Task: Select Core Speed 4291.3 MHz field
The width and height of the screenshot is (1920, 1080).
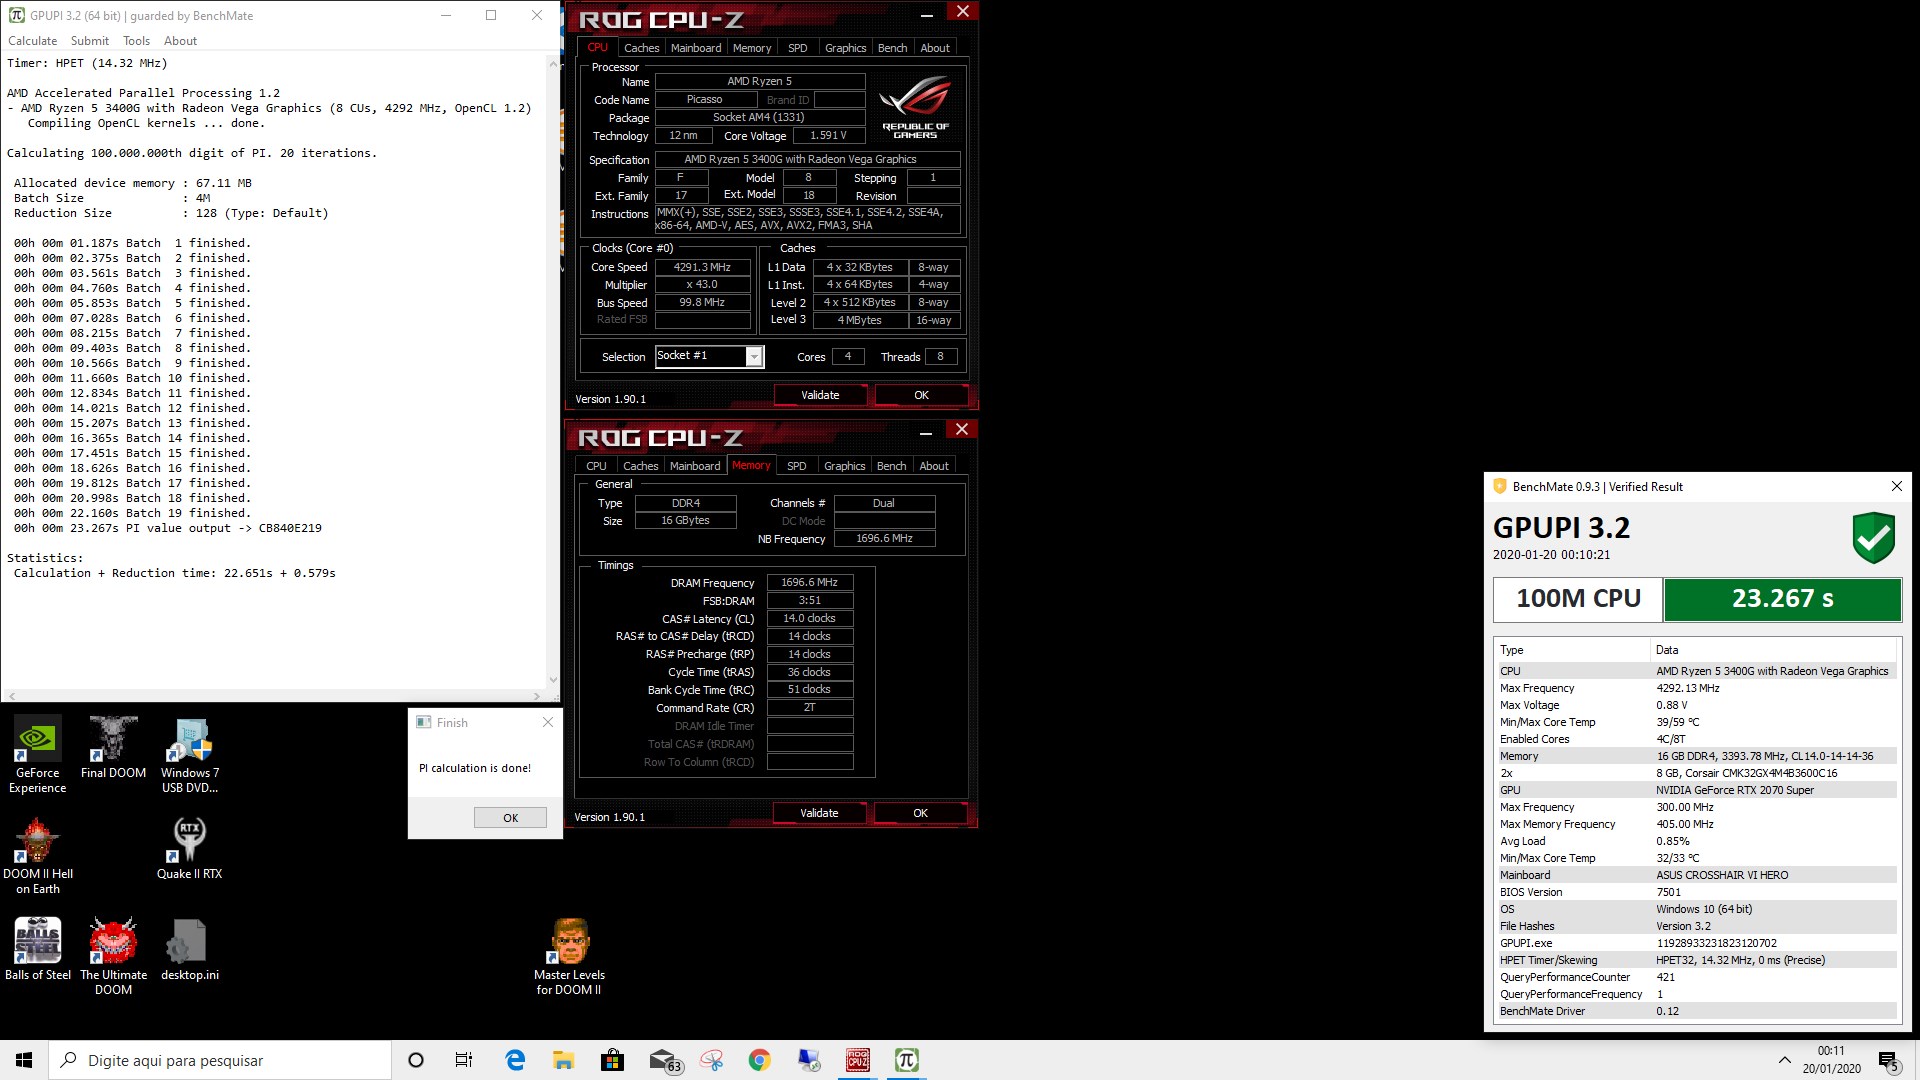Action: (702, 267)
